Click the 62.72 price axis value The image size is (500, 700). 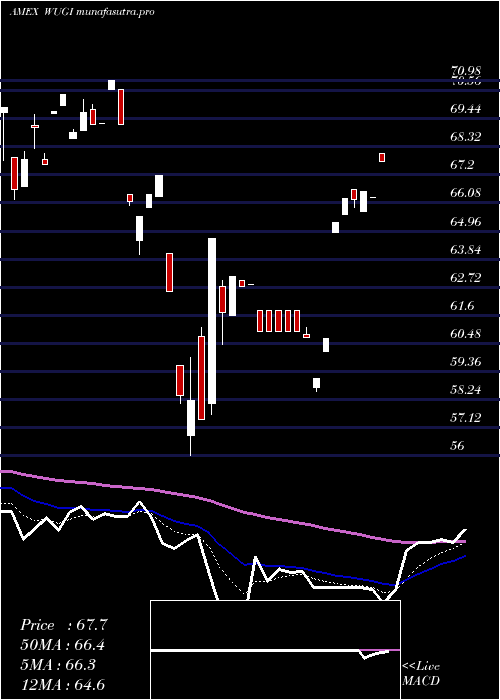pyautogui.click(x=466, y=277)
